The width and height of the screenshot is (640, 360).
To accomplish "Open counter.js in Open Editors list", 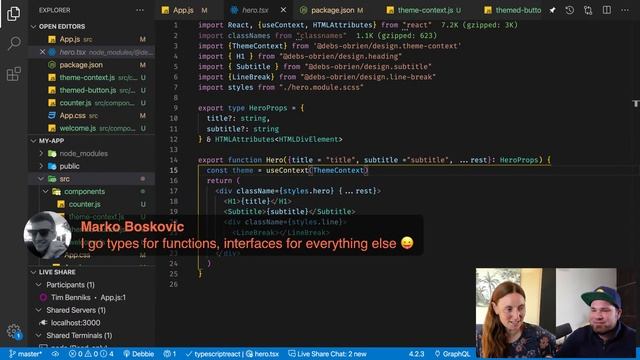I will click(x=92, y=102).
